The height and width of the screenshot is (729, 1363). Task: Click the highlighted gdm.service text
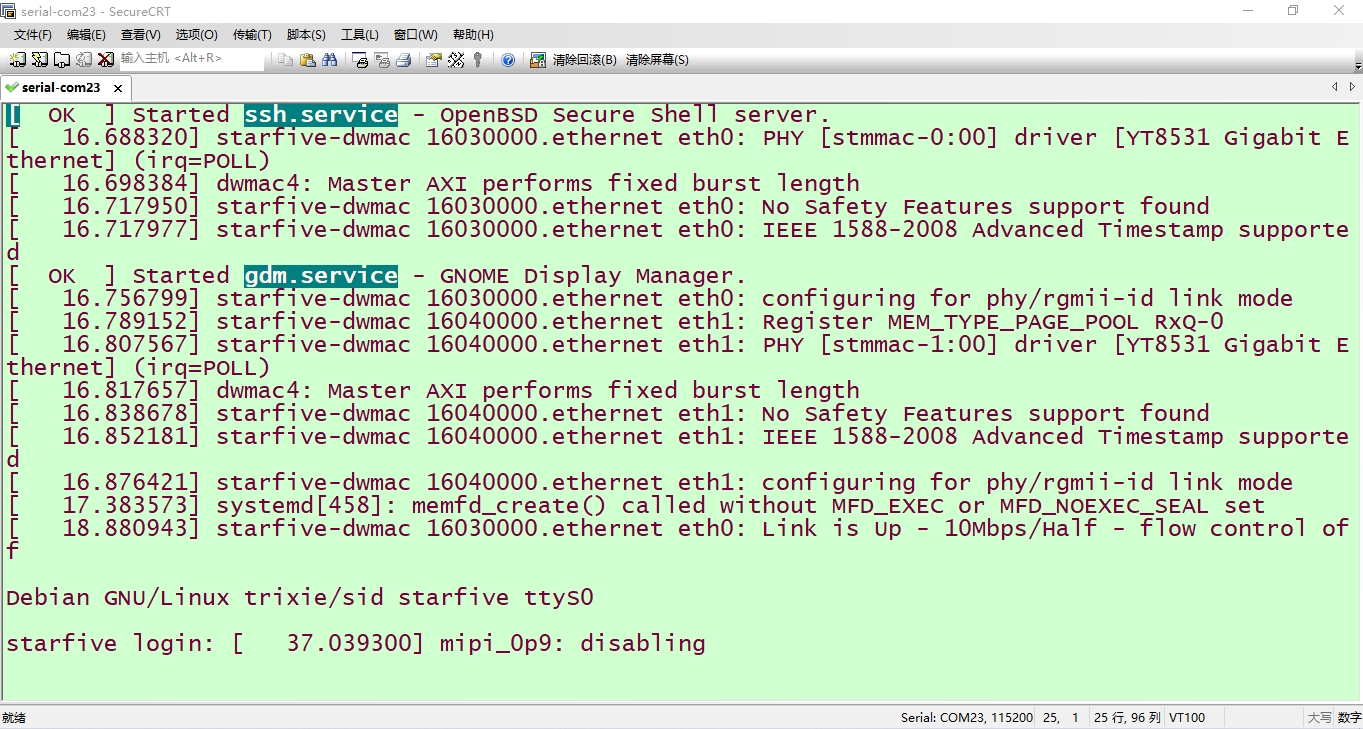(x=321, y=276)
